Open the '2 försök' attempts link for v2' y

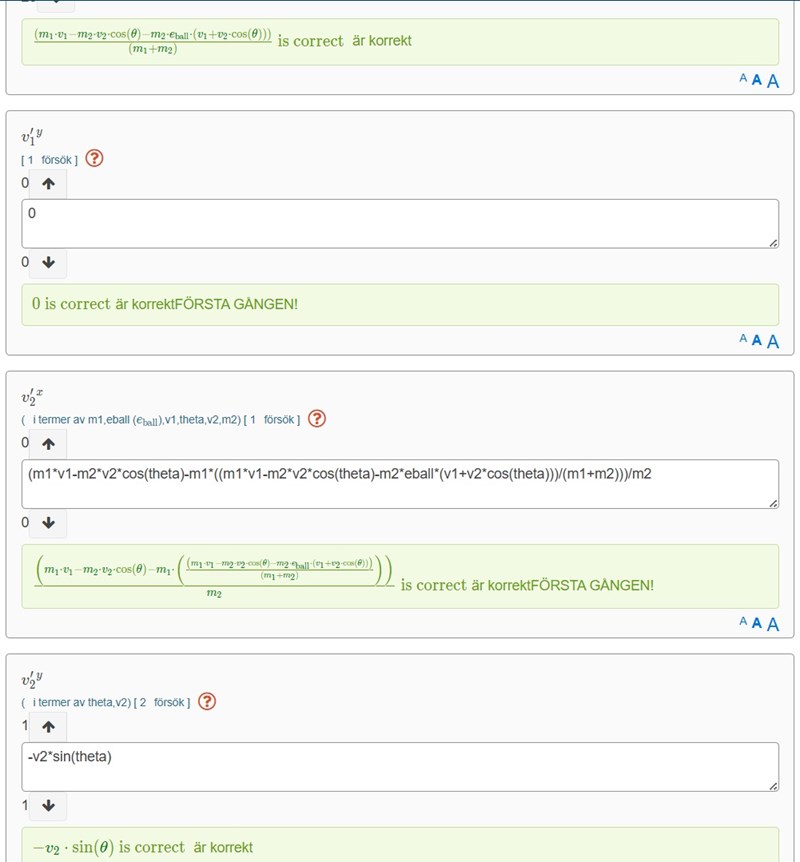coord(161,703)
